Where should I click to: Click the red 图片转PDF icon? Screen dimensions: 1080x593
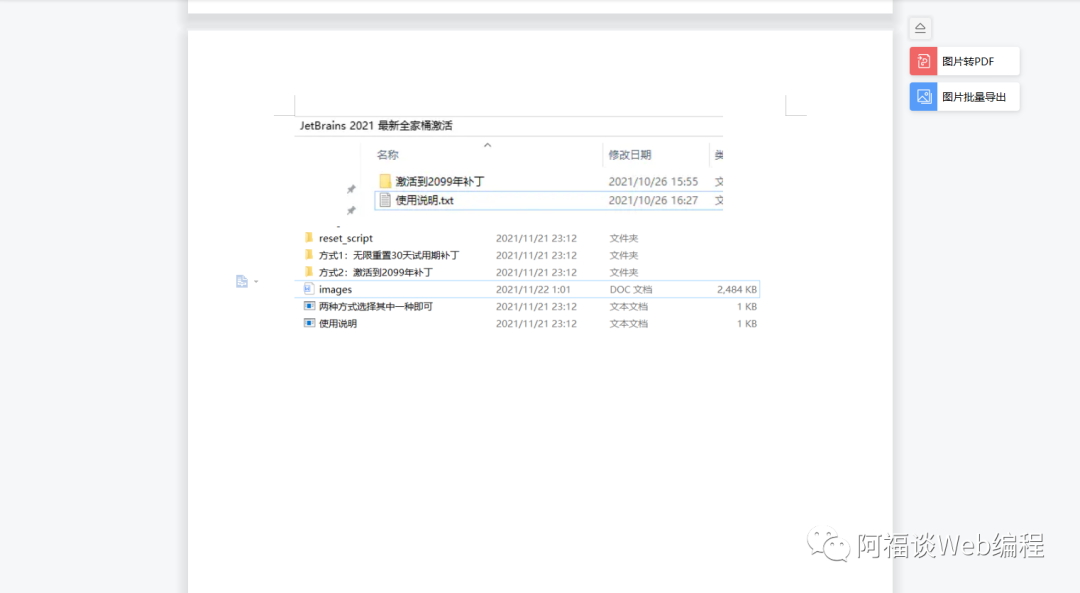point(924,61)
